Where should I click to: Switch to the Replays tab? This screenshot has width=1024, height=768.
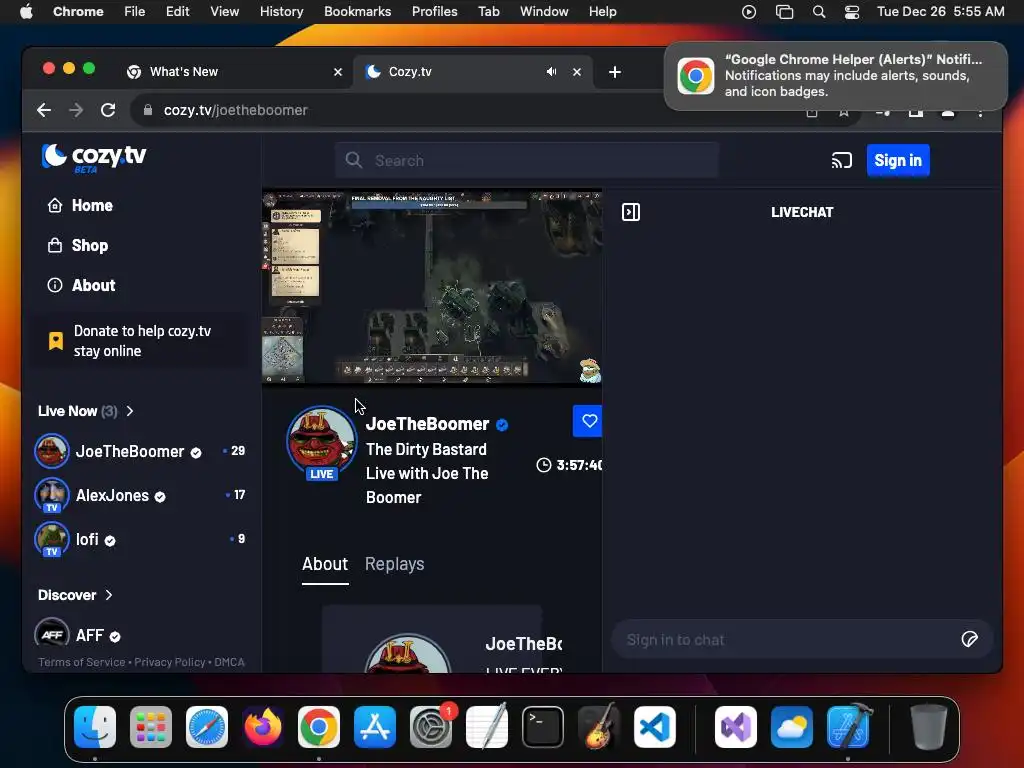click(x=394, y=564)
